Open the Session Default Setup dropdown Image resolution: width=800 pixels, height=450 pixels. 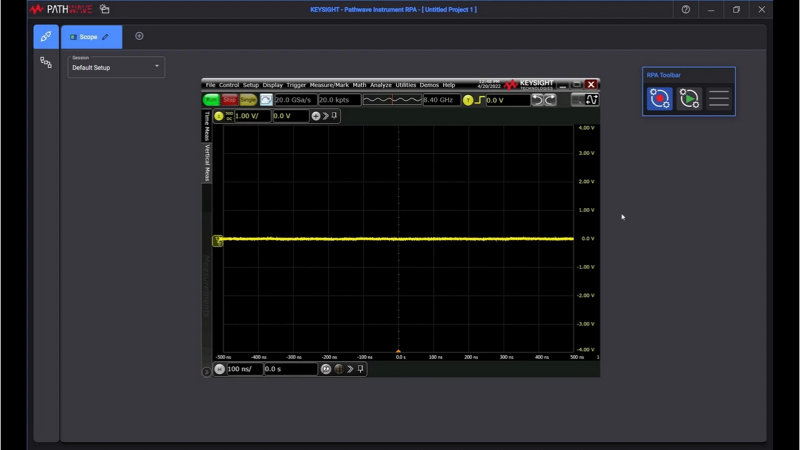(x=116, y=67)
